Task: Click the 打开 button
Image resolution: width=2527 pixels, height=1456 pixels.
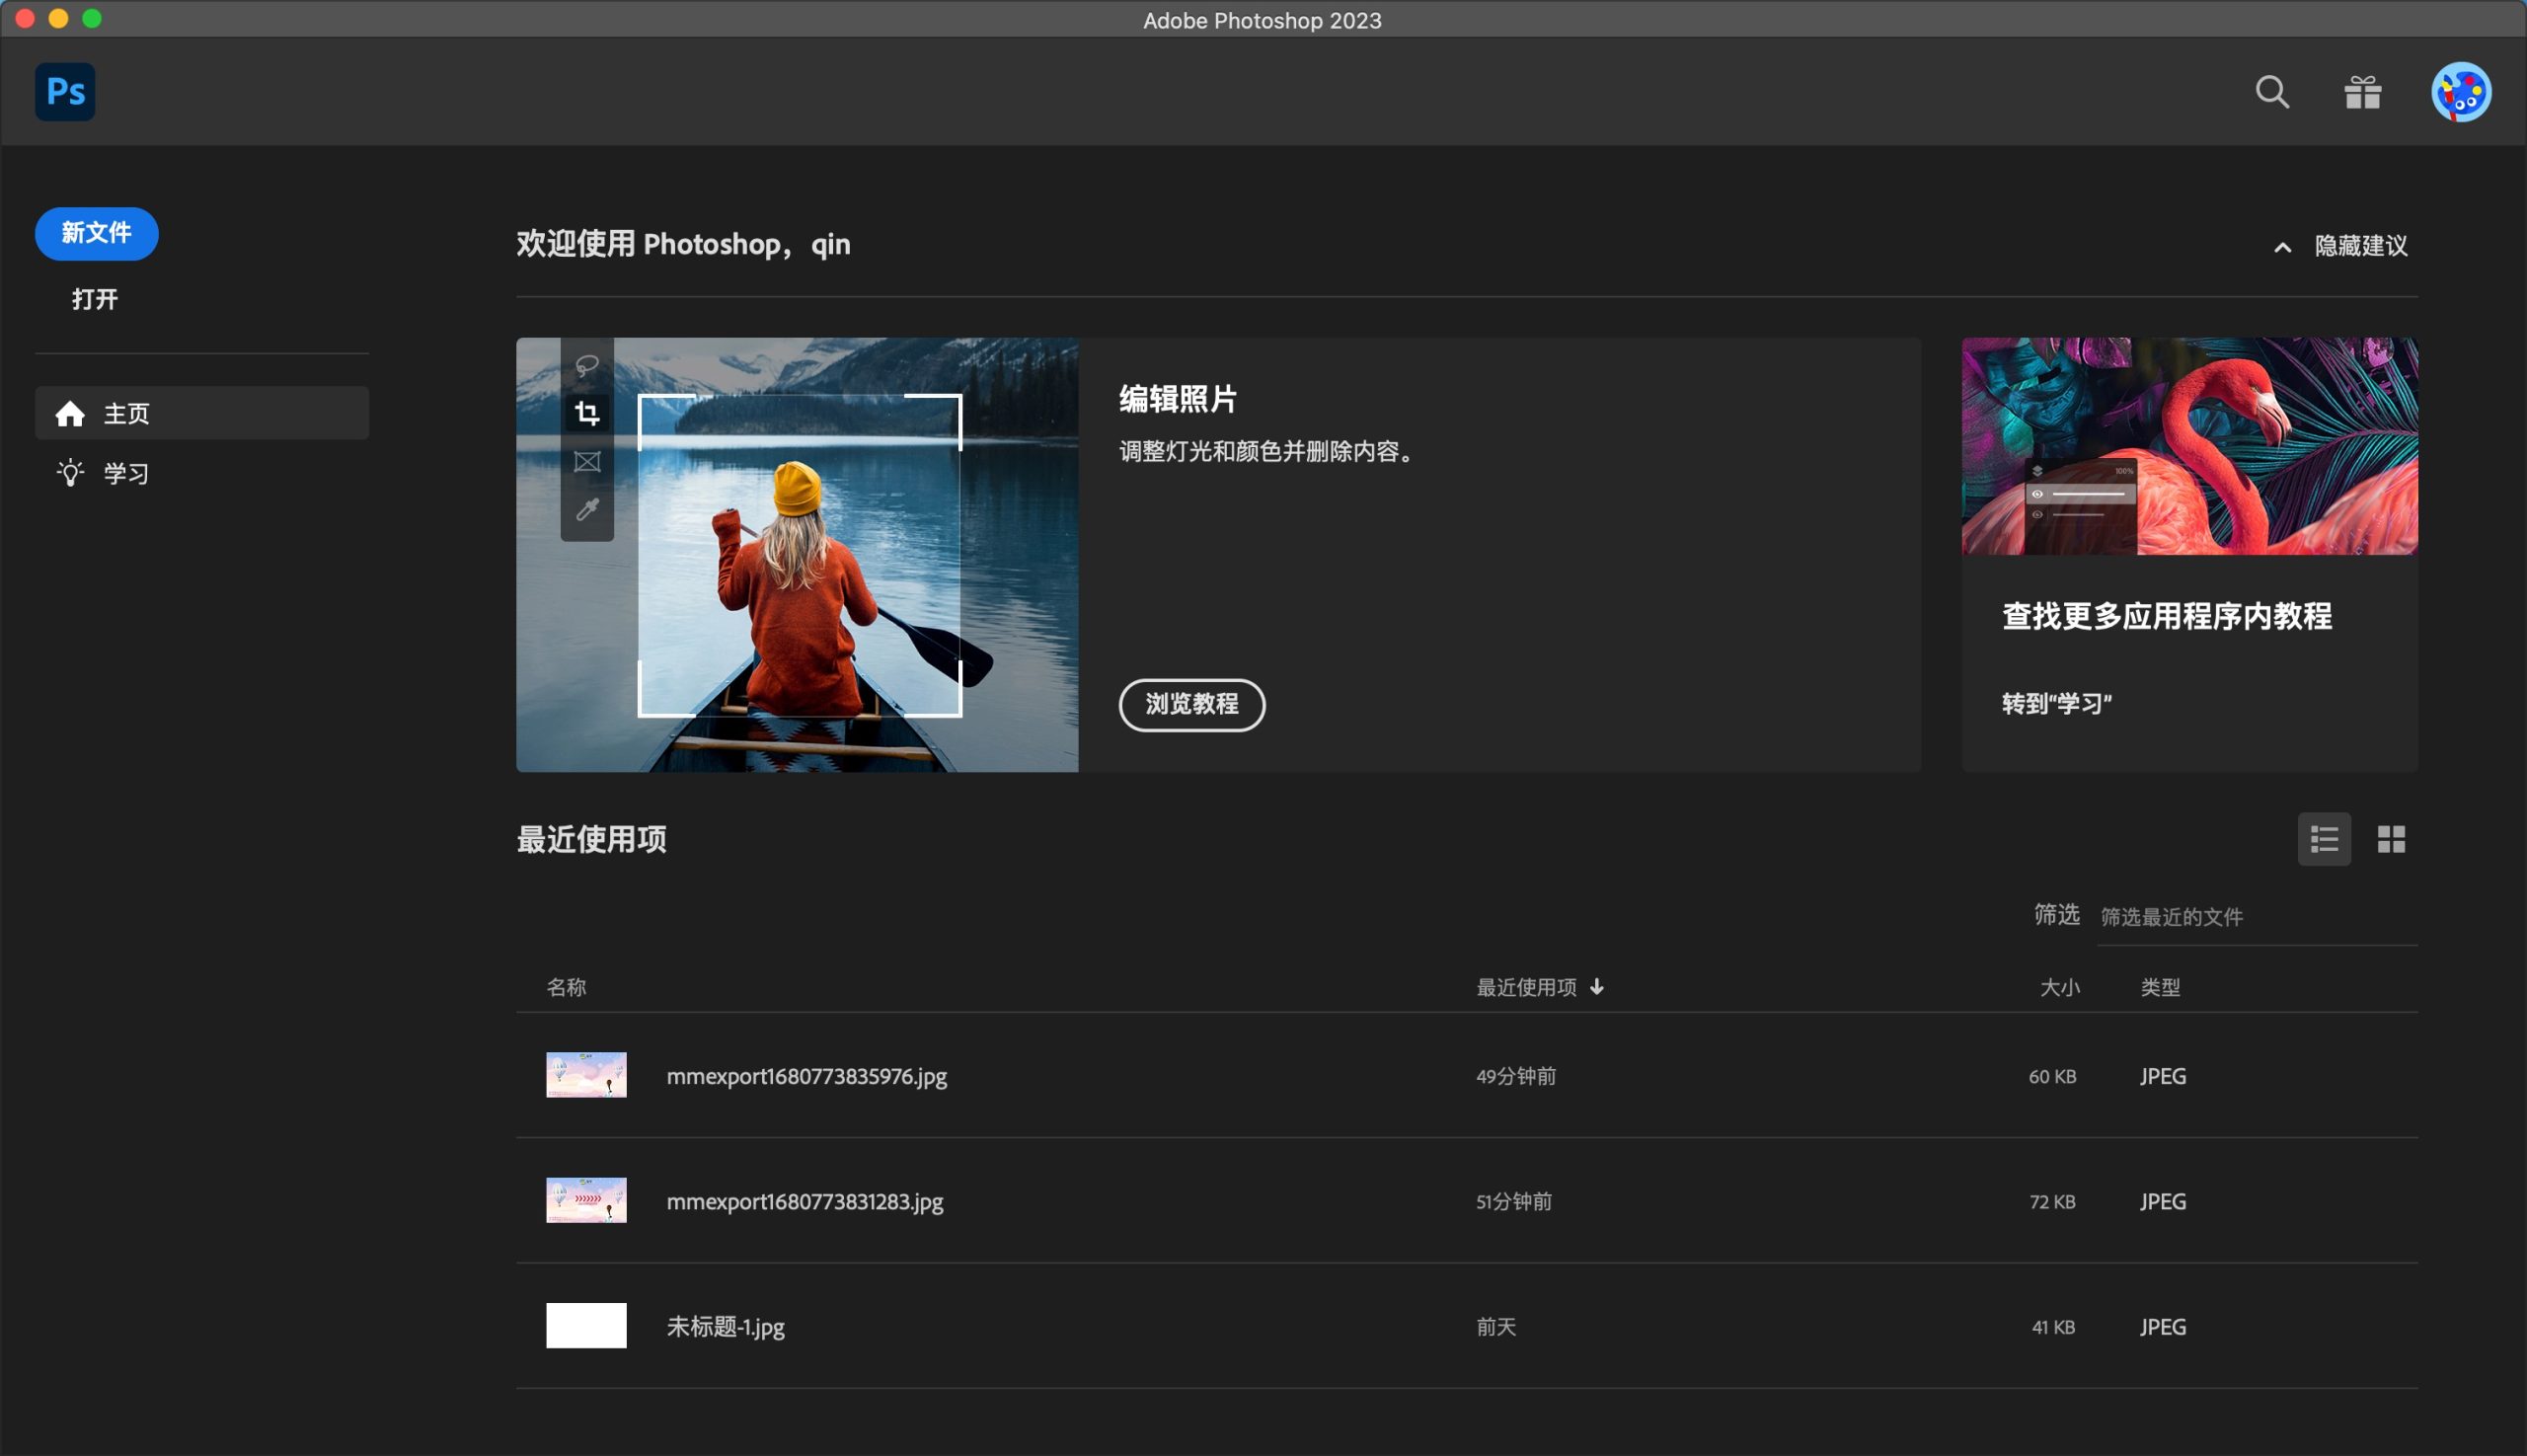Action: tap(95, 299)
